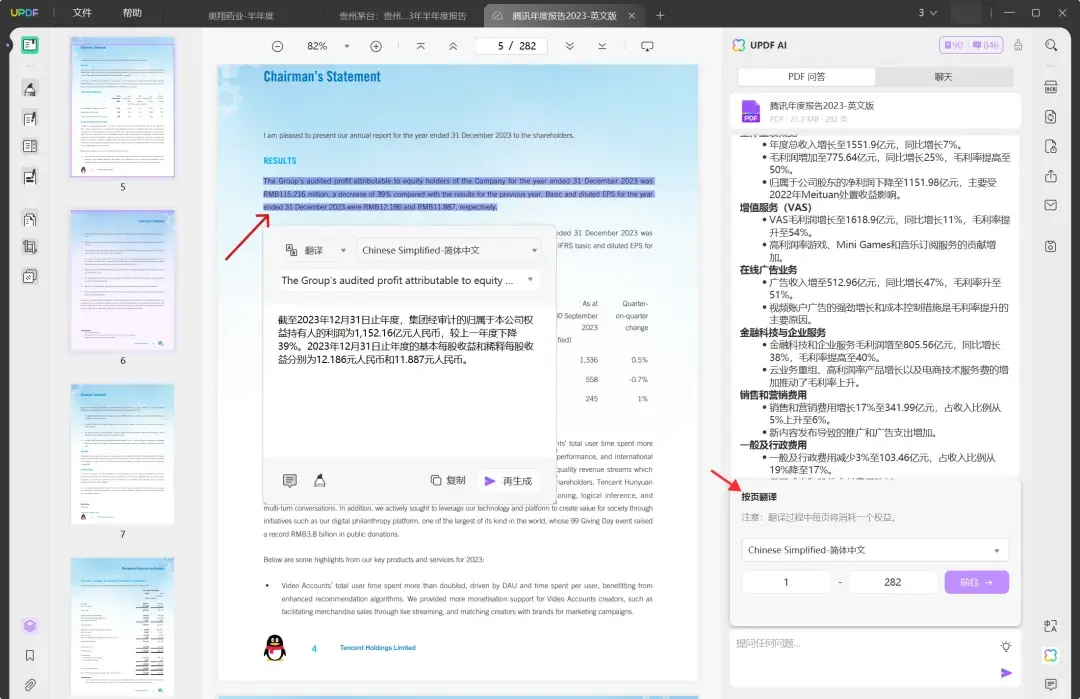Open the Comment highlighter tool in left sidebar
The height and width of the screenshot is (699, 1080).
click(x=30, y=89)
